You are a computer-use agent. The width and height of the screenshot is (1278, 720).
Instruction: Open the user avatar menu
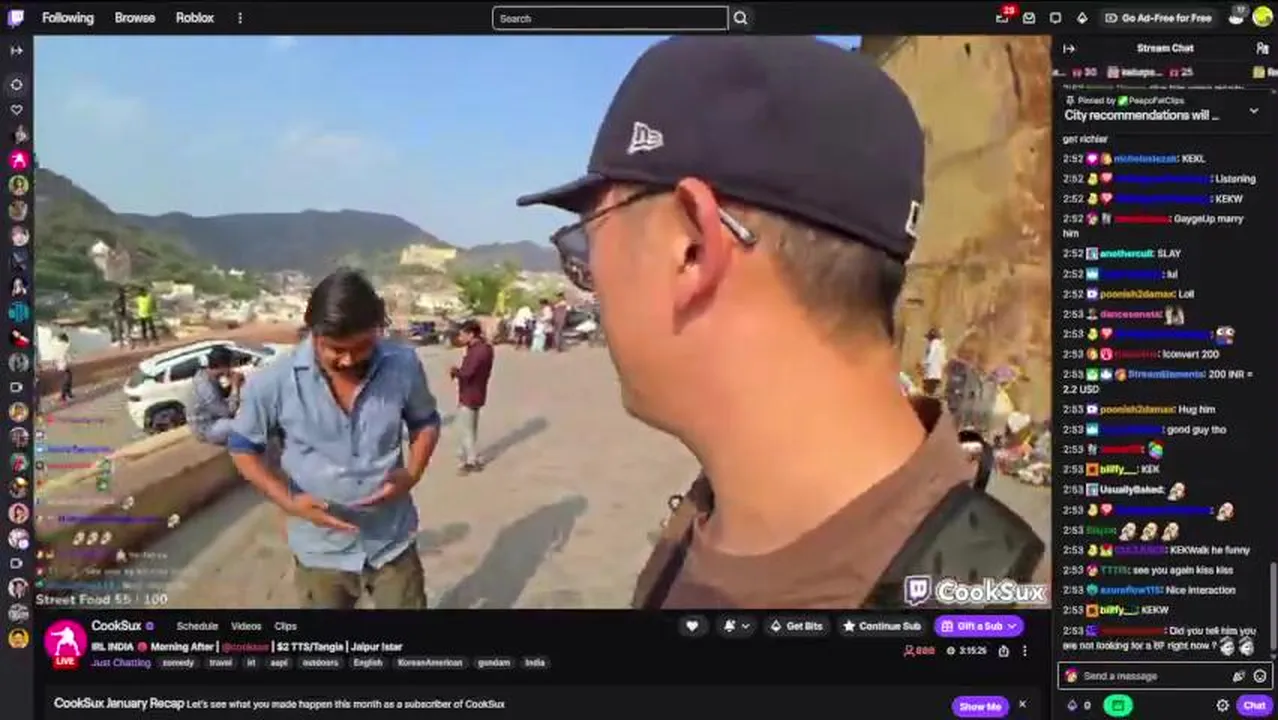pyautogui.click(x=1262, y=17)
